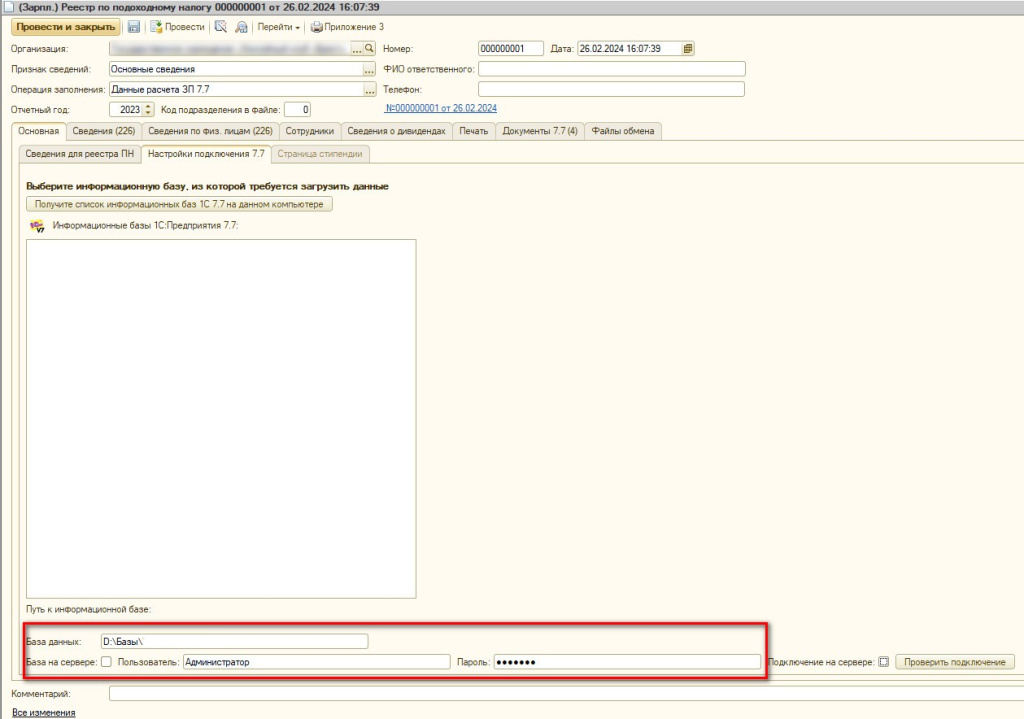1024x719 pixels.
Task: Click magnifier icon in Организация field
Action: pyautogui.click(x=369, y=48)
